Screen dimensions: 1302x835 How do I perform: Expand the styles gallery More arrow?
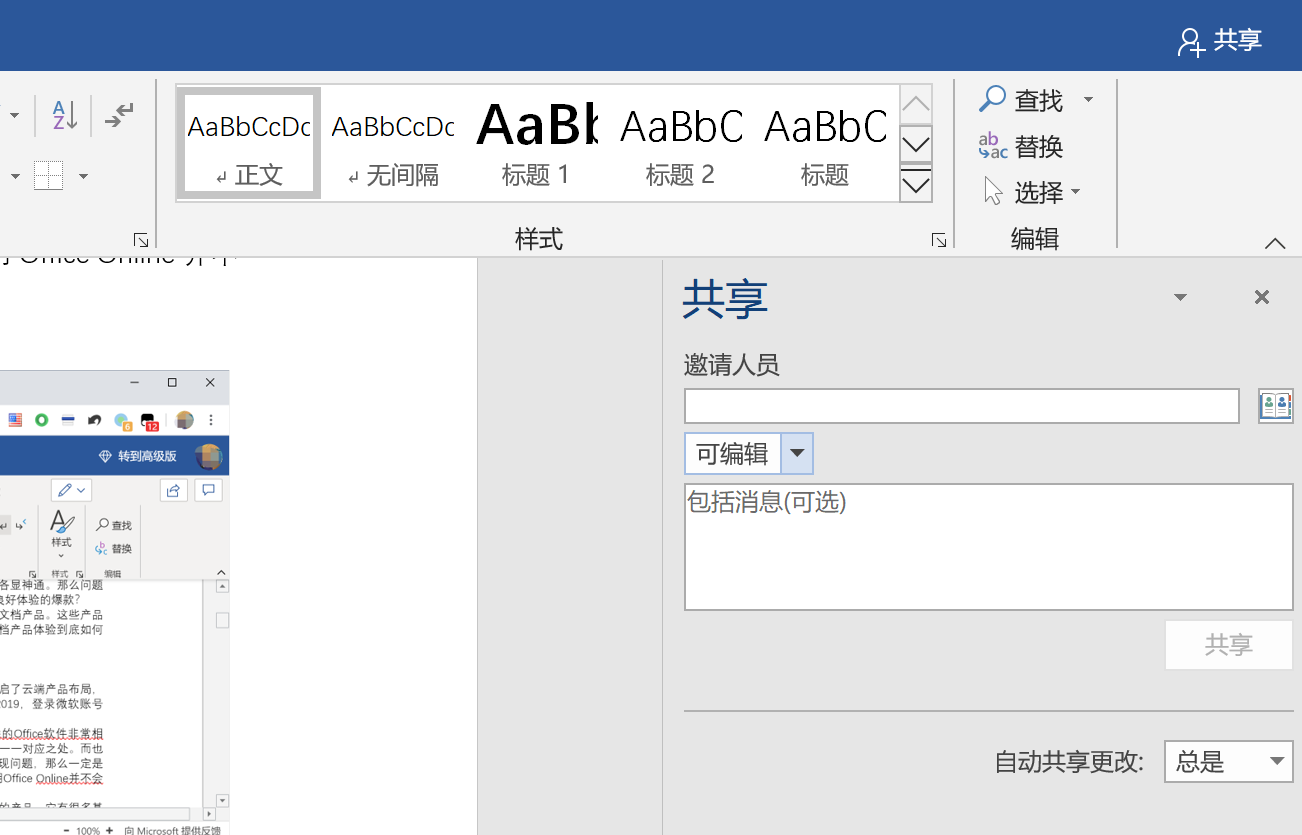click(916, 184)
